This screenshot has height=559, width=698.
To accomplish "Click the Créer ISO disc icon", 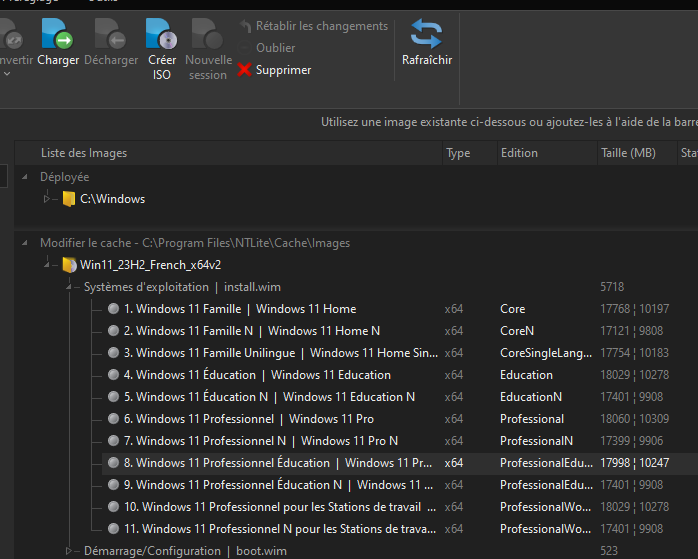I will coord(162,34).
